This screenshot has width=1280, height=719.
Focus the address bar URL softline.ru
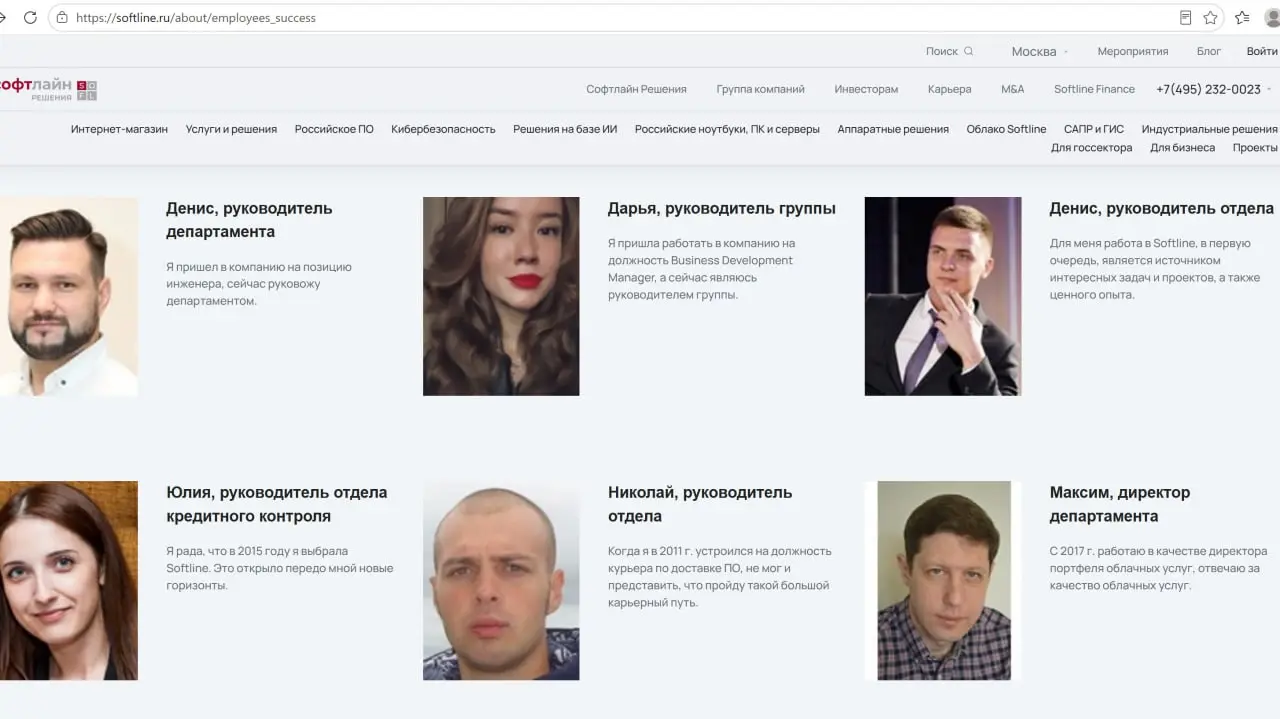tap(196, 18)
